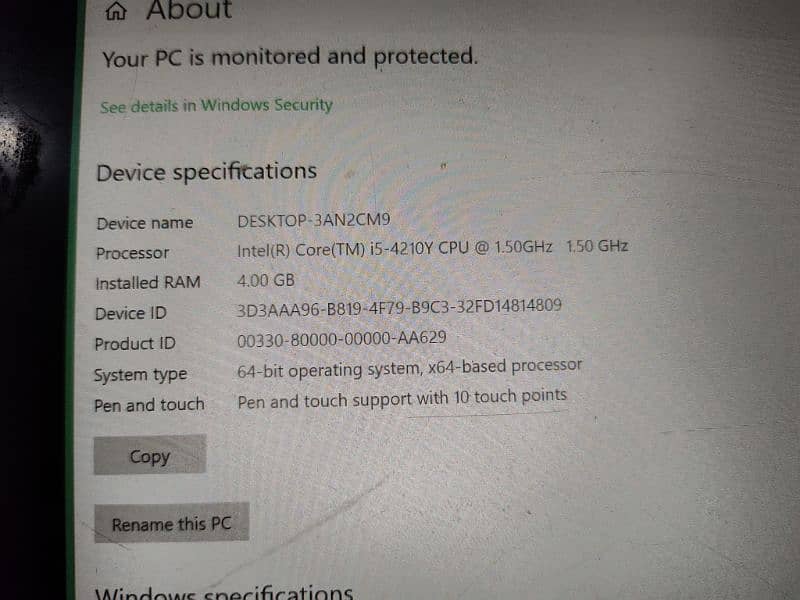The height and width of the screenshot is (600, 800).
Task: Click the Device specifications heading
Action: (207, 172)
